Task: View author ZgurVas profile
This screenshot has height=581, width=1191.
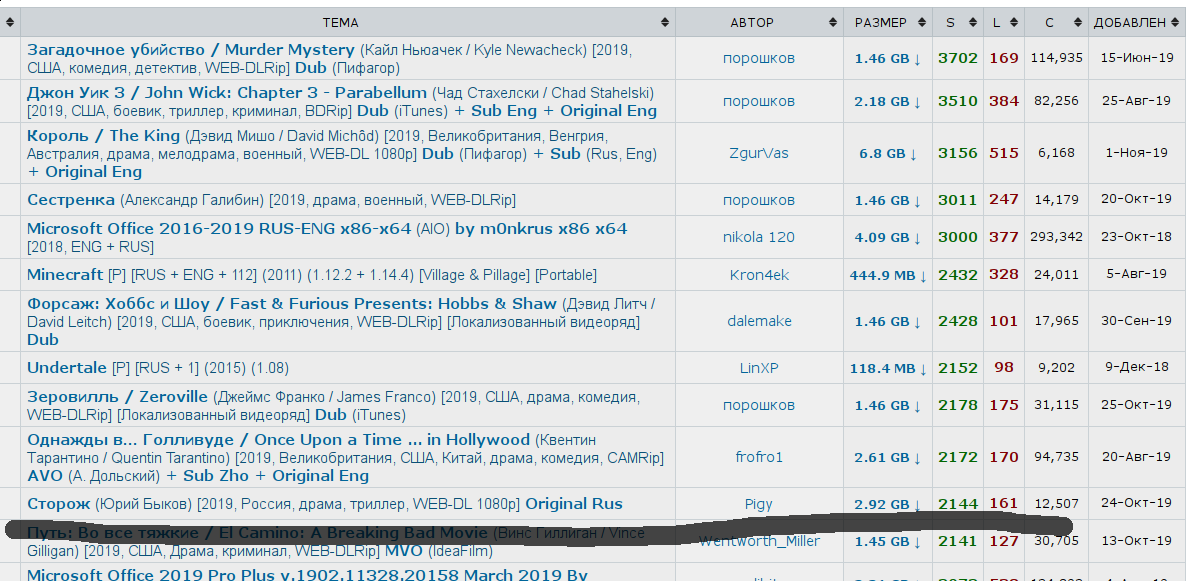Action: coord(759,154)
